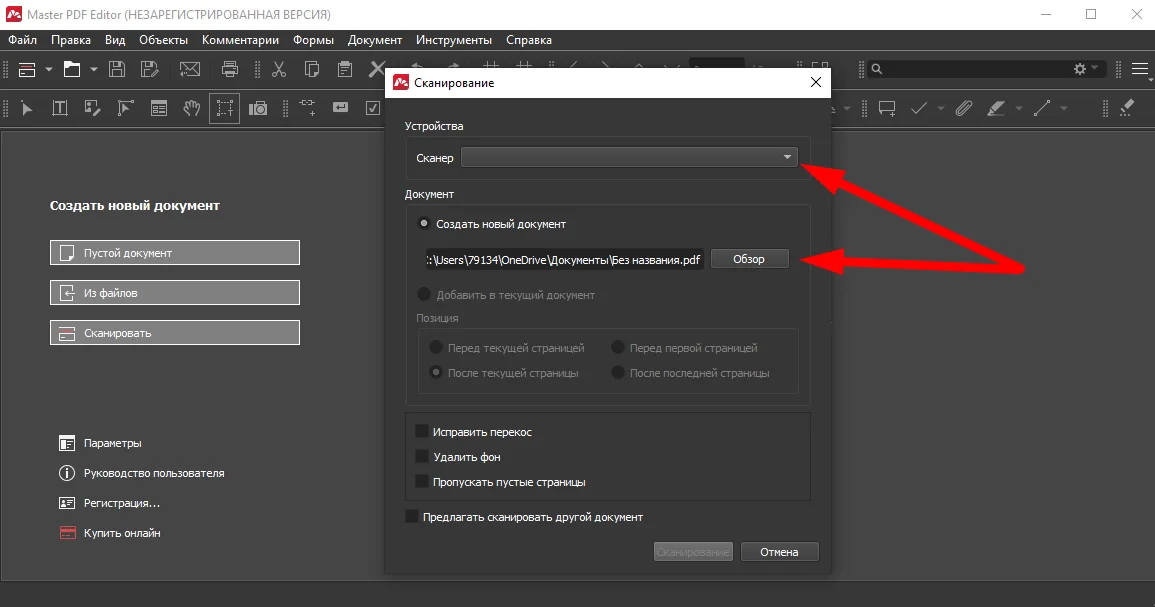The image size is (1155, 607).
Task: Enable the Исправить перекос checkbox
Action: coord(422,432)
